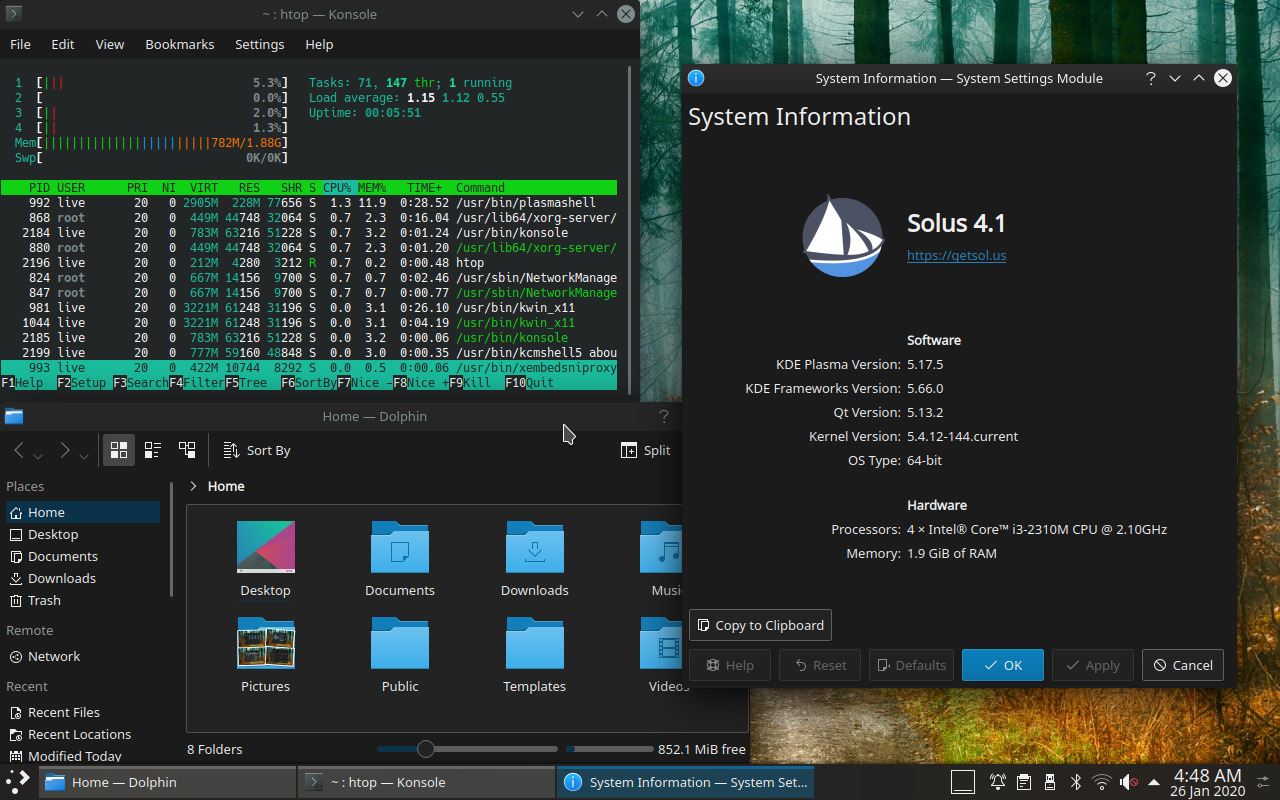Open the forward-history dropdown arrow in Dolphin
This screenshot has height=800, width=1280.
tap(84, 455)
